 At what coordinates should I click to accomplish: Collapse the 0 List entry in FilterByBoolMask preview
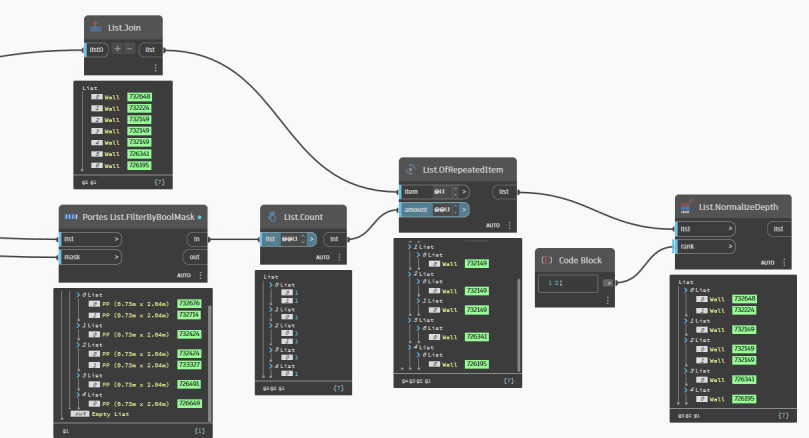[x=77, y=295]
